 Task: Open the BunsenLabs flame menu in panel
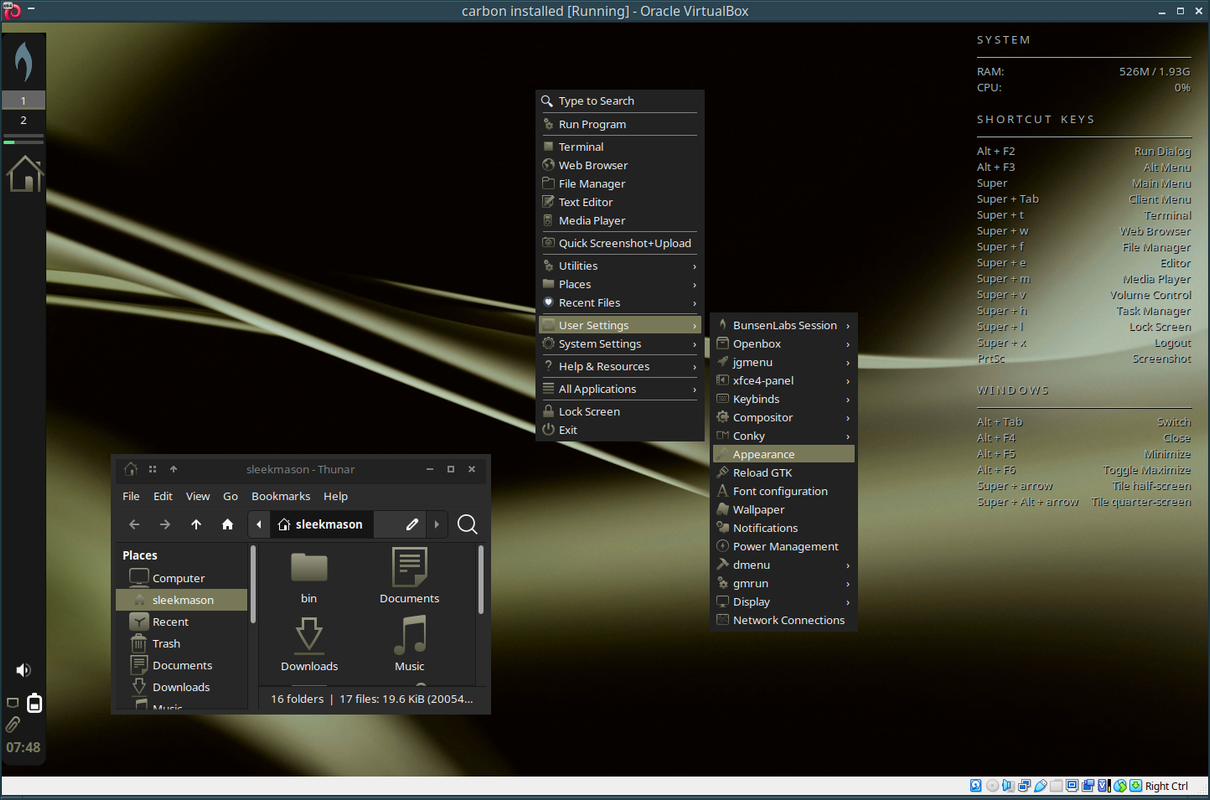pyautogui.click(x=23, y=61)
